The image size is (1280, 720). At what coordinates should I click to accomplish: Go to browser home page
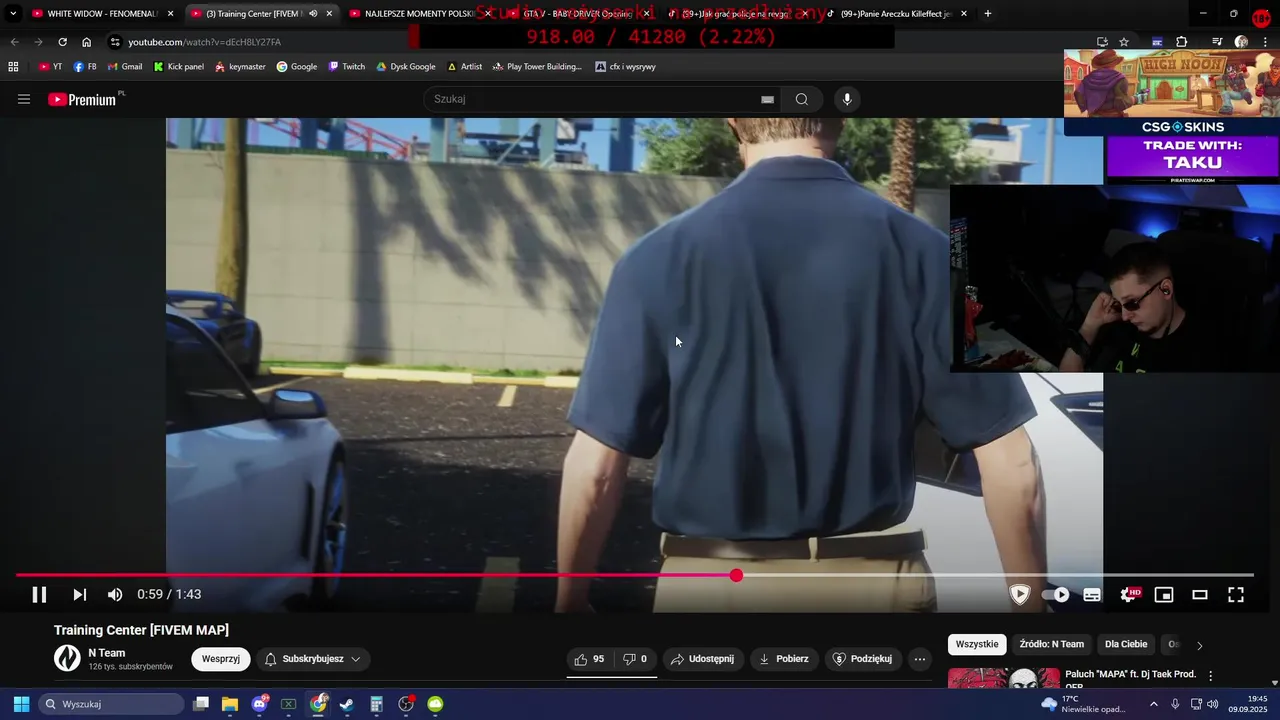(87, 42)
